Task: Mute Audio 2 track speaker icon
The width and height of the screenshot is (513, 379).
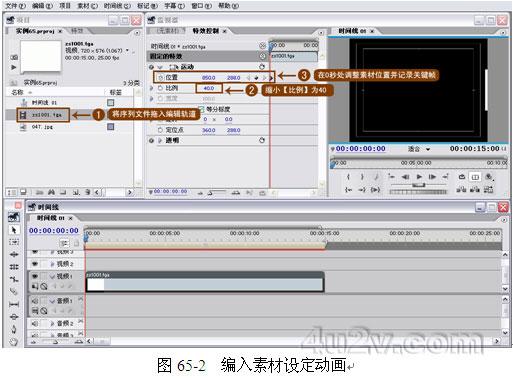Action: point(35,323)
